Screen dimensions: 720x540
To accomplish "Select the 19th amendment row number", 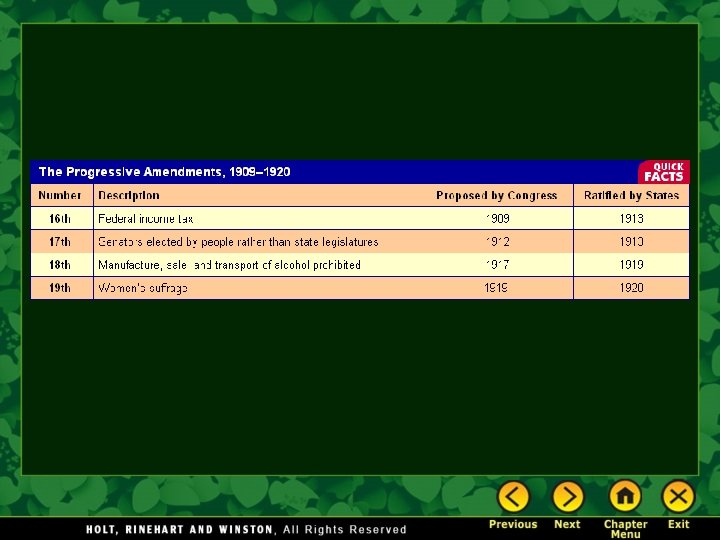I will [x=60, y=287].
